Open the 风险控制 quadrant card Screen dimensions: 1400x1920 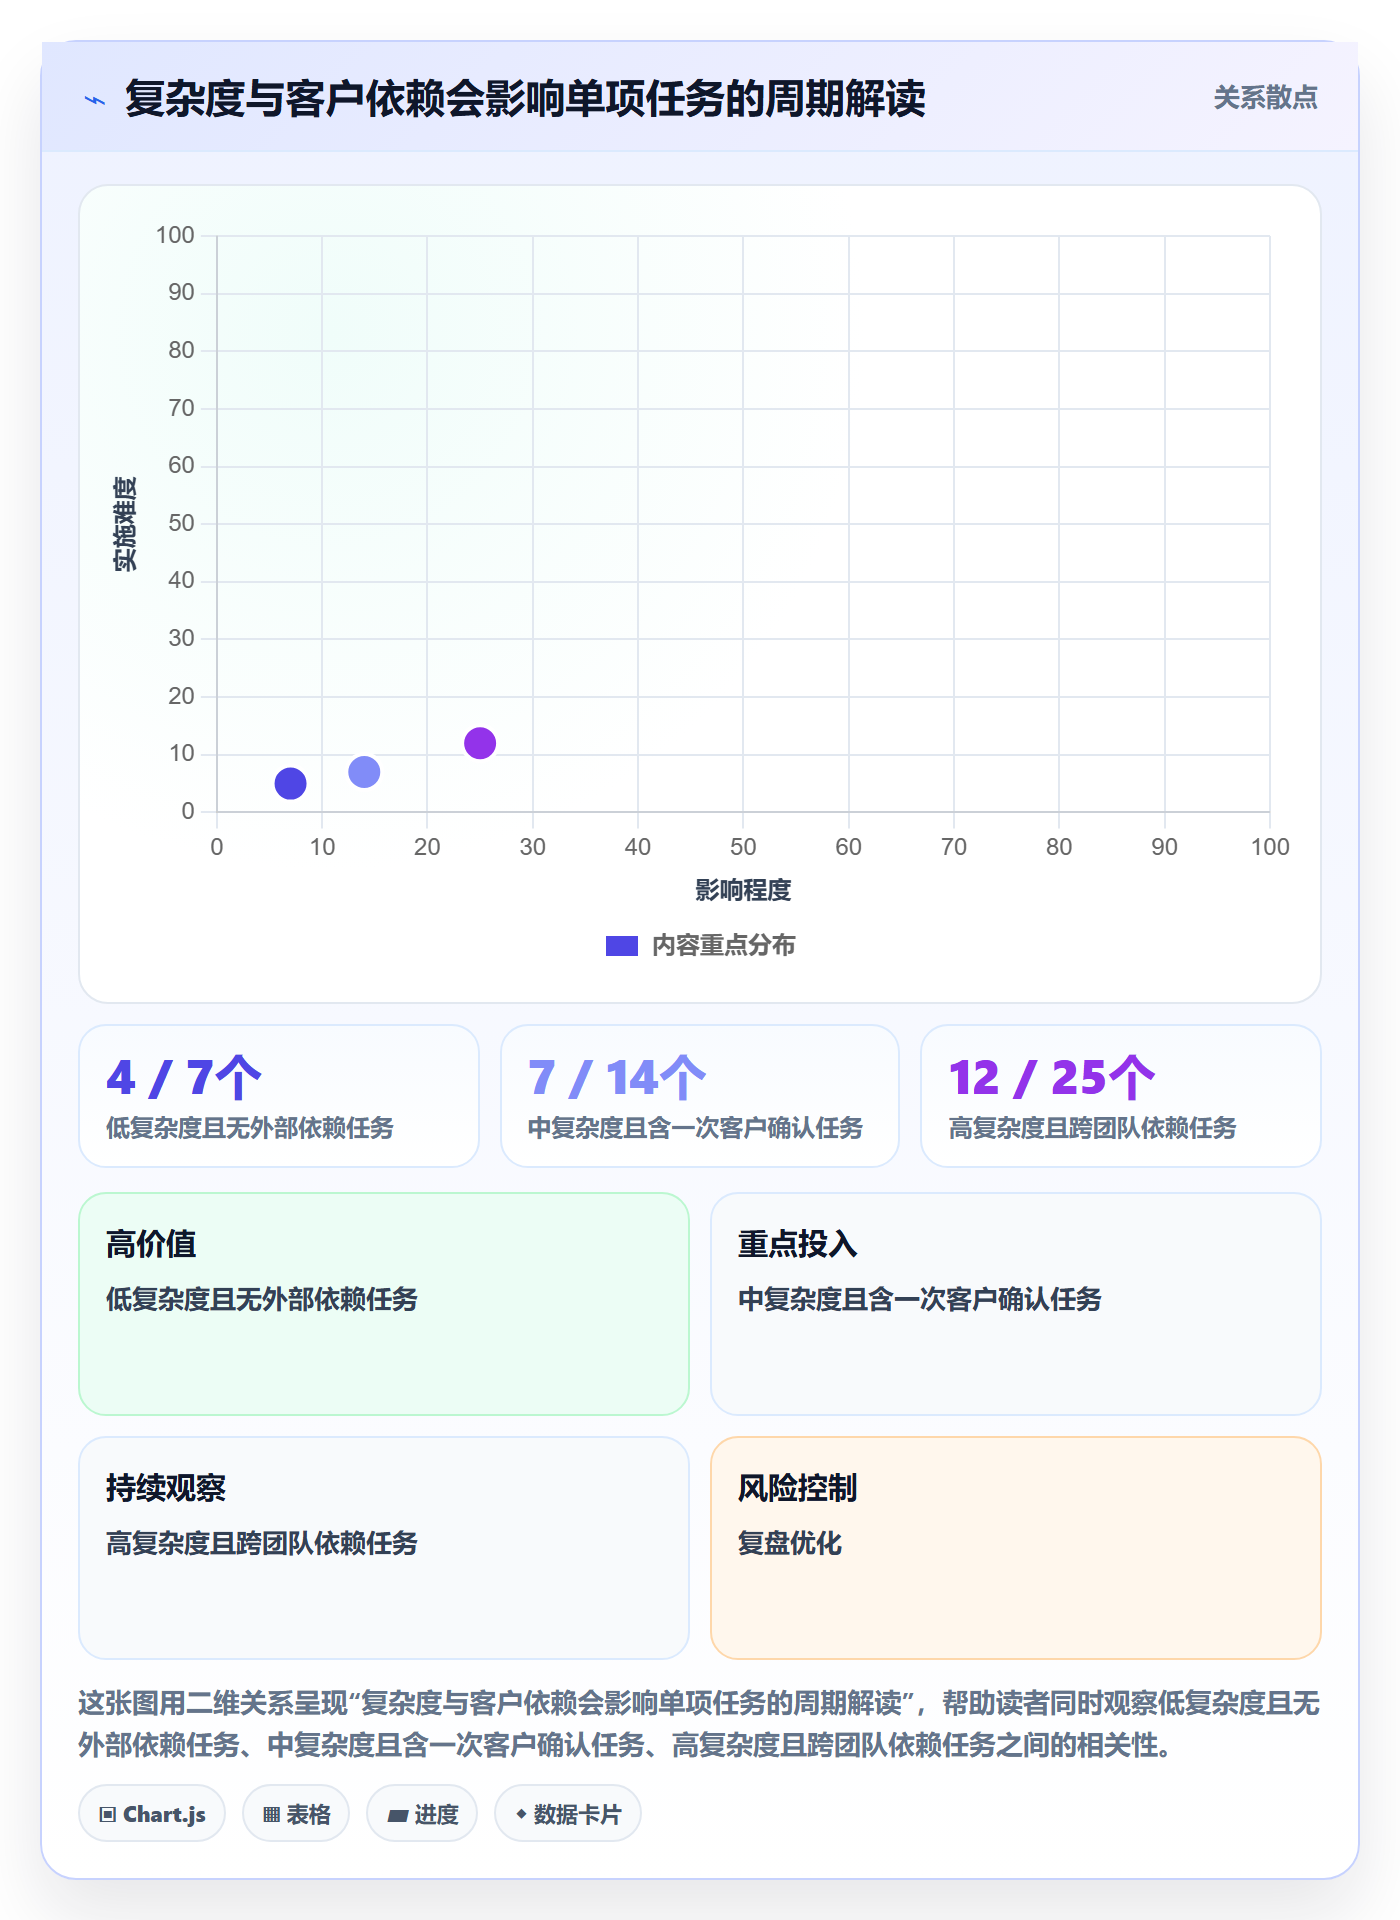pos(1016,1548)
